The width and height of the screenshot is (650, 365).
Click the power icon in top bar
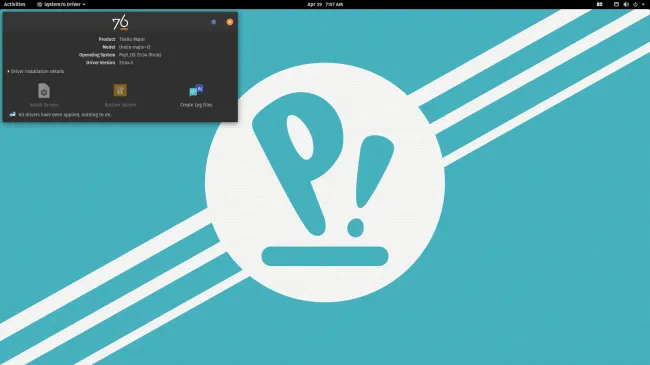(x=635, y=4)
